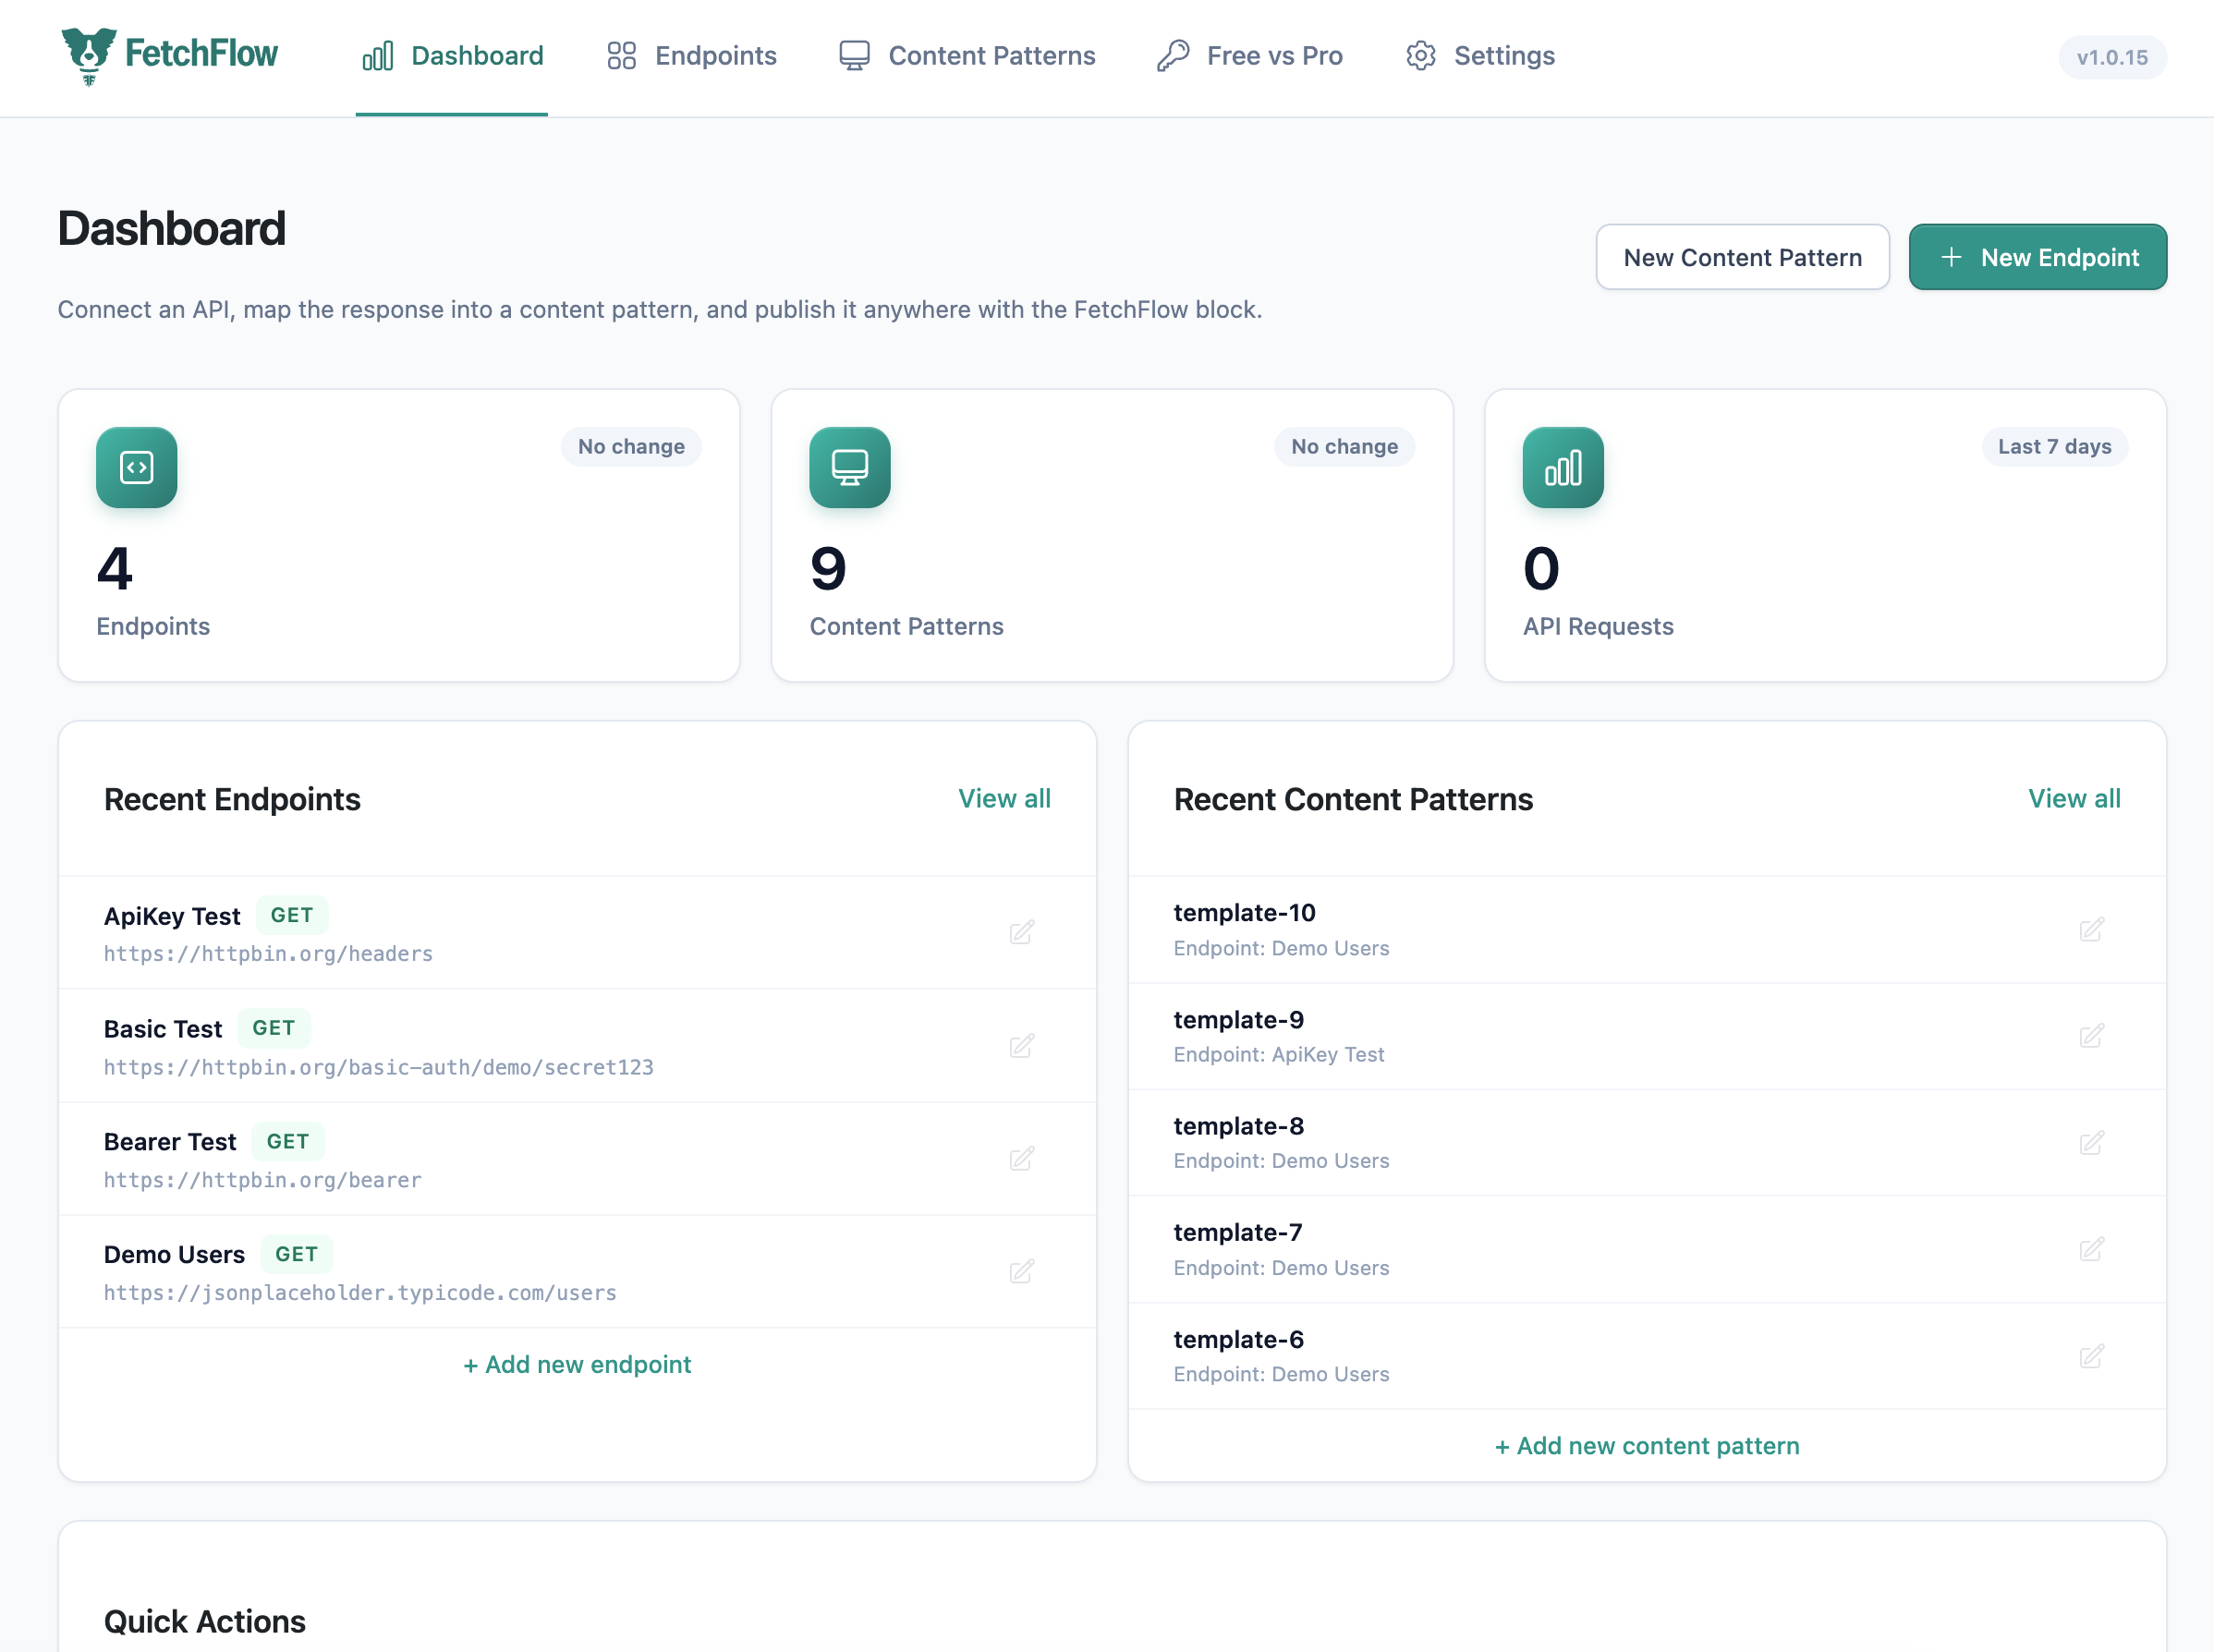Click the GET badge next to Basic Test
Viewport: 2214px width, 1652px height.
click(274, 1028)
